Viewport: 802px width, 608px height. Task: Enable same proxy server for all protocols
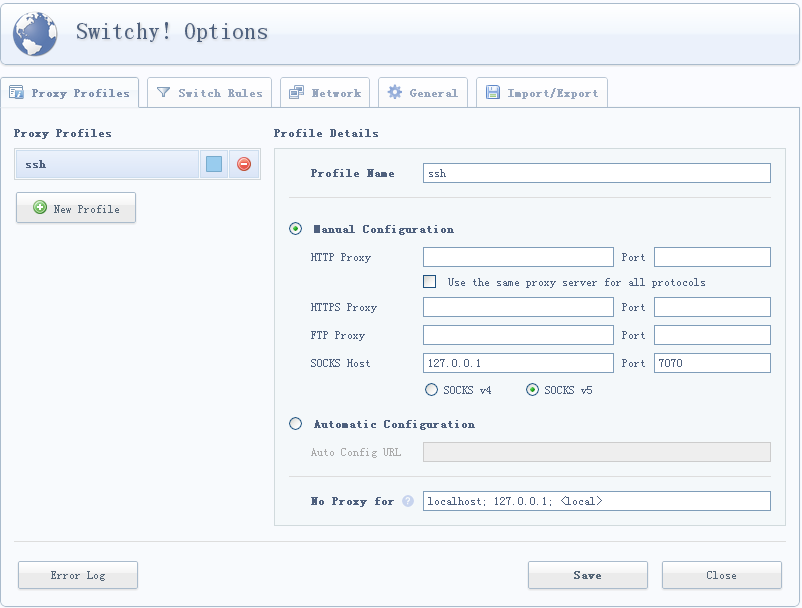coord(430,282)
